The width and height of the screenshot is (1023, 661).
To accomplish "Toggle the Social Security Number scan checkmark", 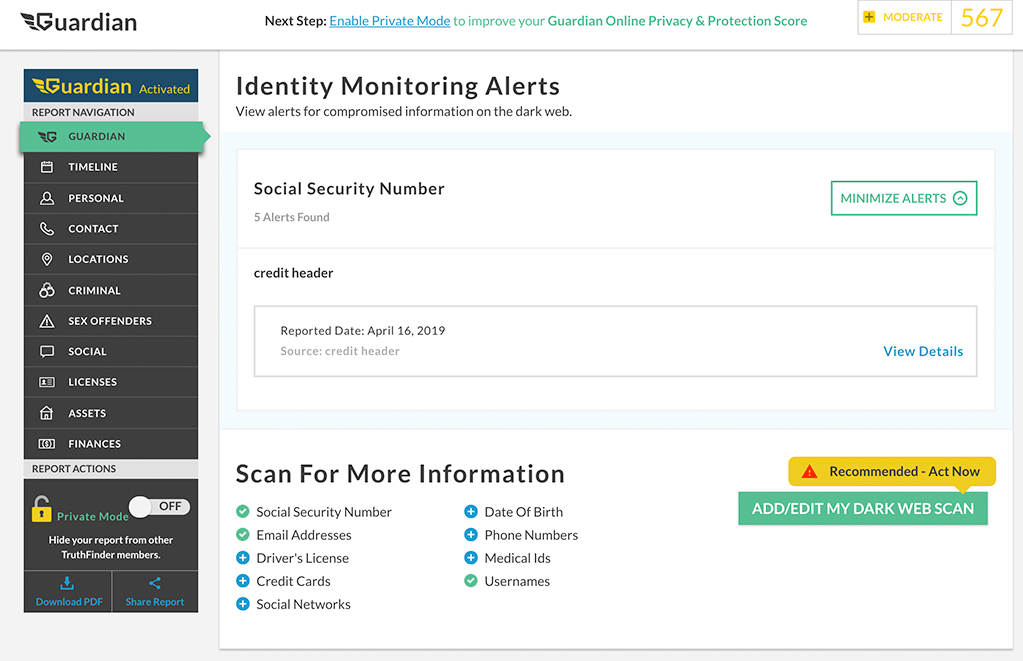I will (x=243, y=512).
